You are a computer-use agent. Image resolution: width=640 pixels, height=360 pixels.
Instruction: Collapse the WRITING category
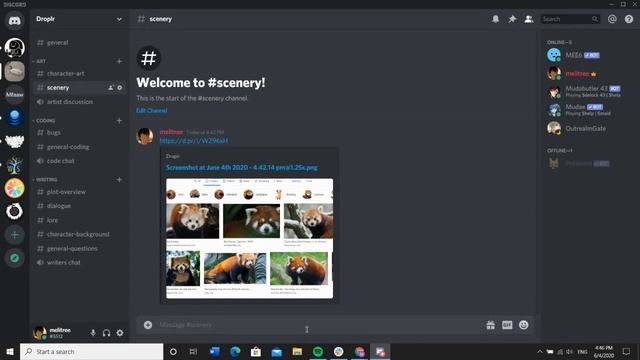pos(47,180)
